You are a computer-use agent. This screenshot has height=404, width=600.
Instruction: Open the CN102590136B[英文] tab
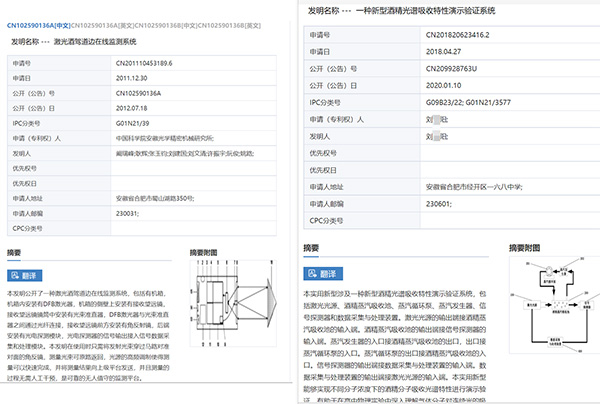[x=229, y=26]
